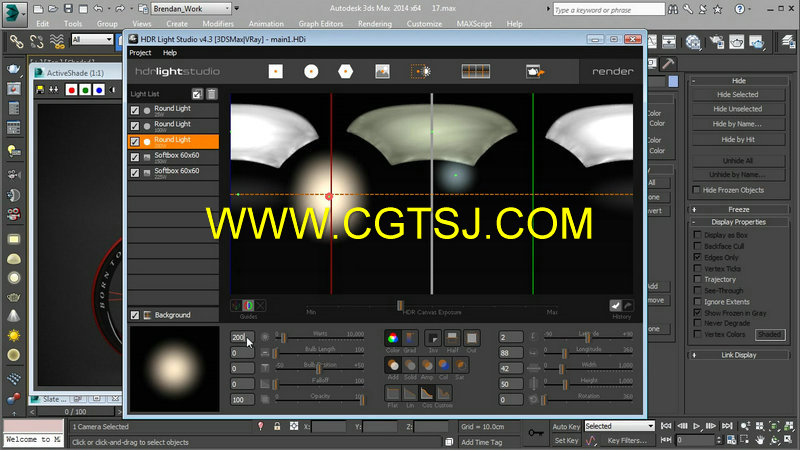The width and height of the screenshot is (800, 450).
Task: Open the Help menu in HDR Light Studio
Action: click(170, 53)
